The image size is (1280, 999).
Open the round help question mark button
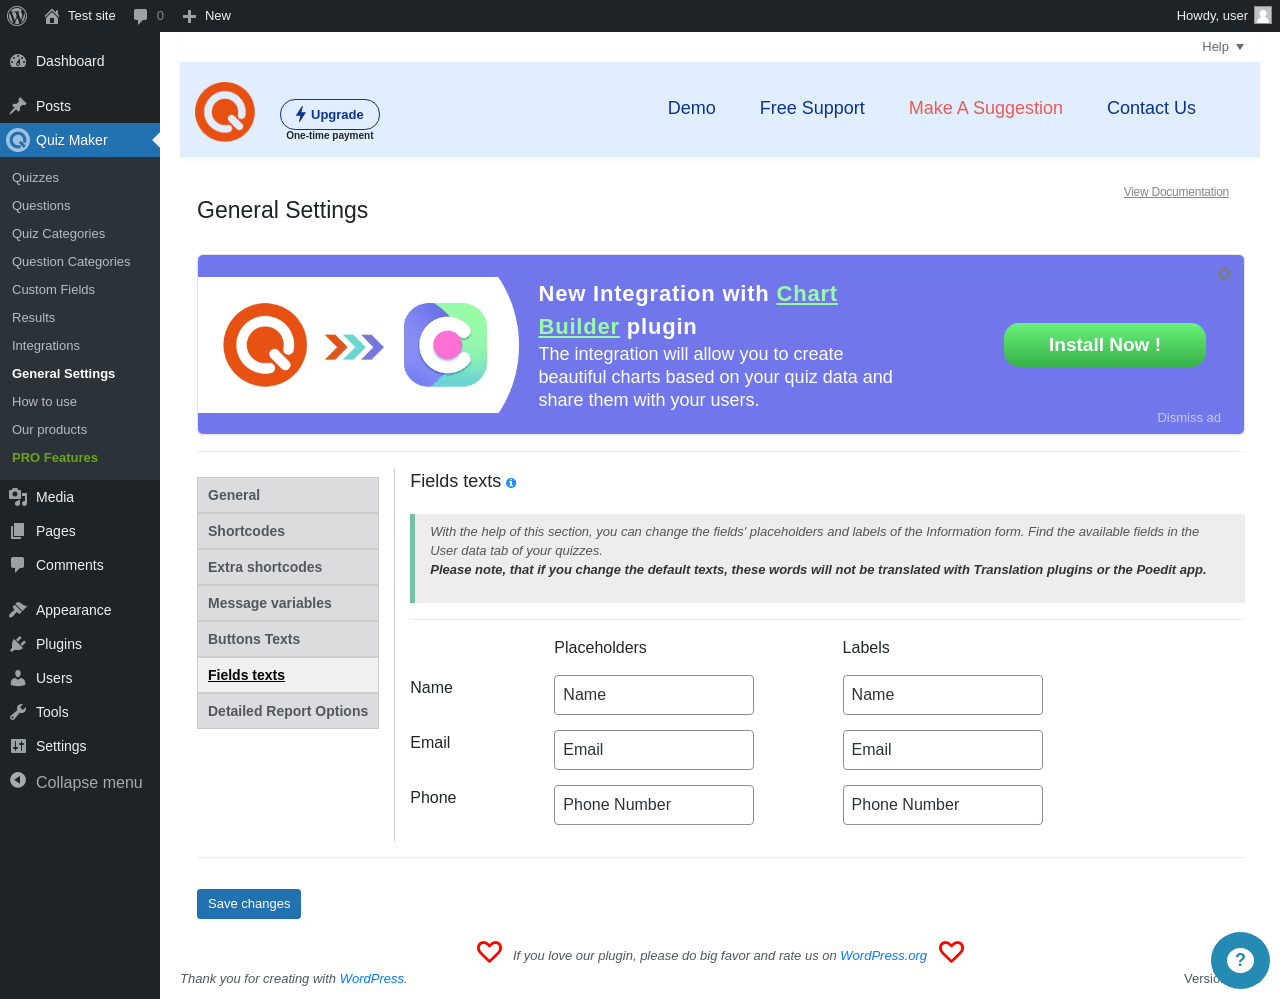coord(1240,960)
